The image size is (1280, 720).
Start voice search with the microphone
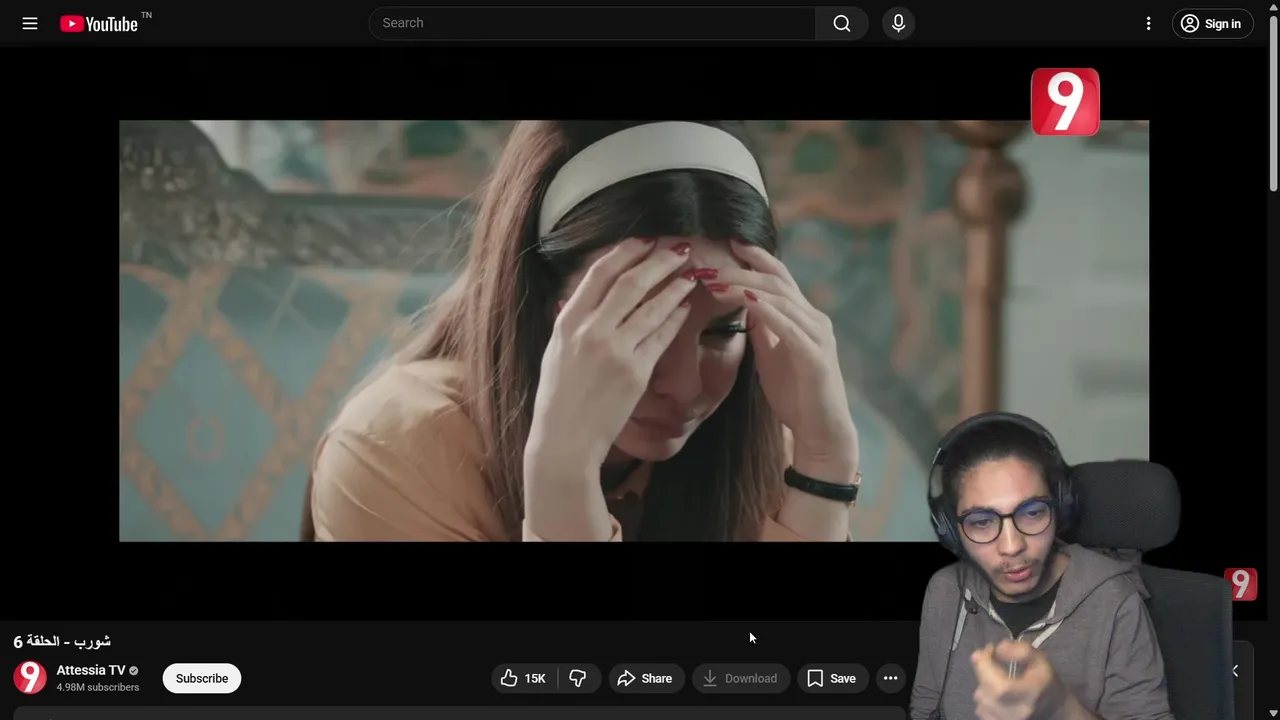pyautogui.click(x=898, y=23)
